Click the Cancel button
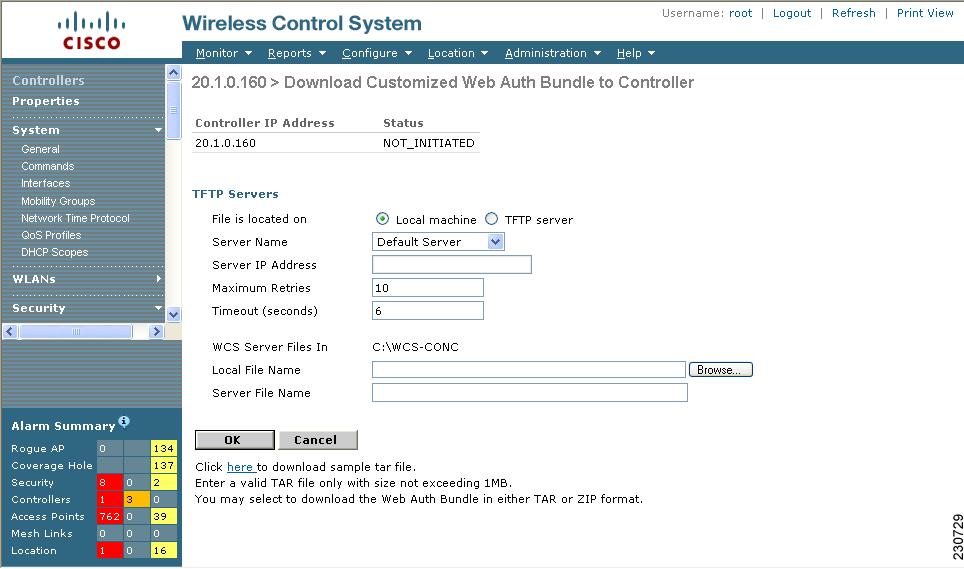 pos(318,440)
